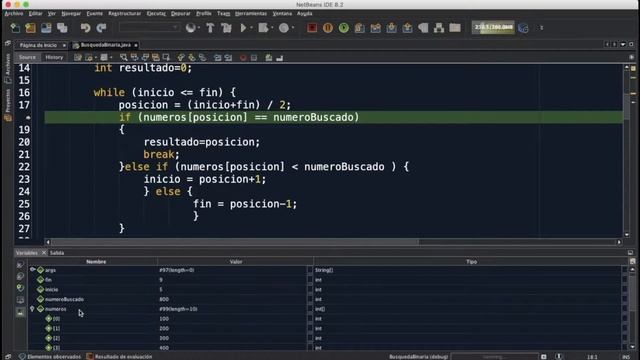Click the Apply Code Changes icon
This screenshot has height=360, width=640.
click(439, 28)
